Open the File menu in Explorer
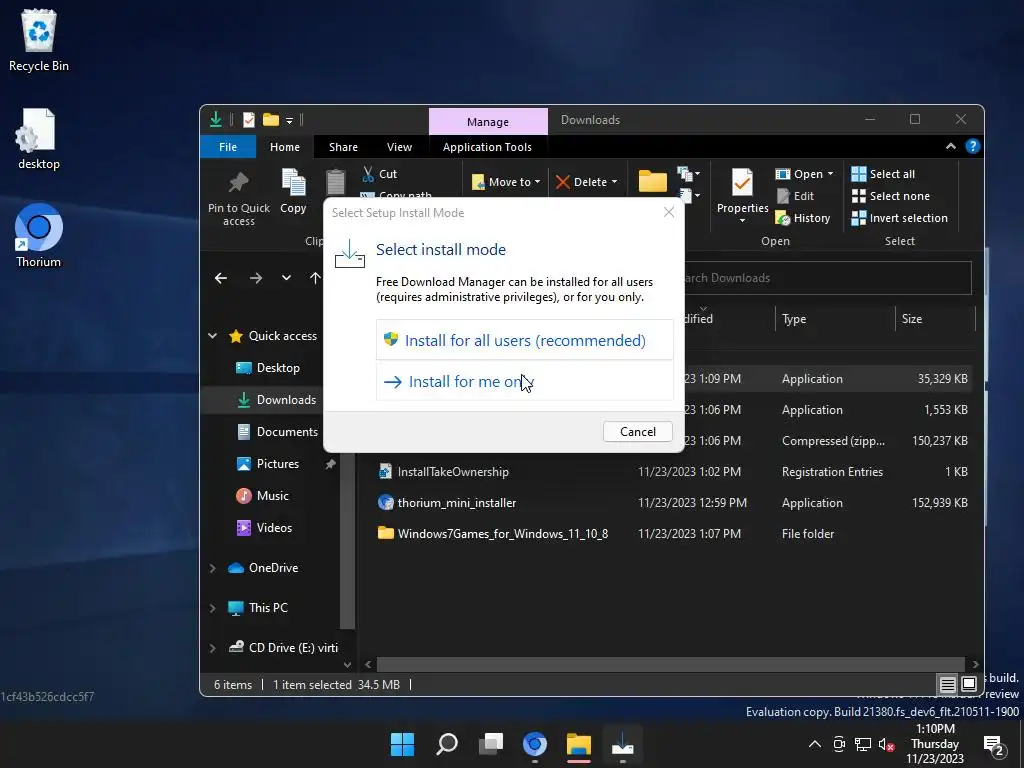Image resolution: width=1024 pixels, height=768 pixels. point(228,147)
